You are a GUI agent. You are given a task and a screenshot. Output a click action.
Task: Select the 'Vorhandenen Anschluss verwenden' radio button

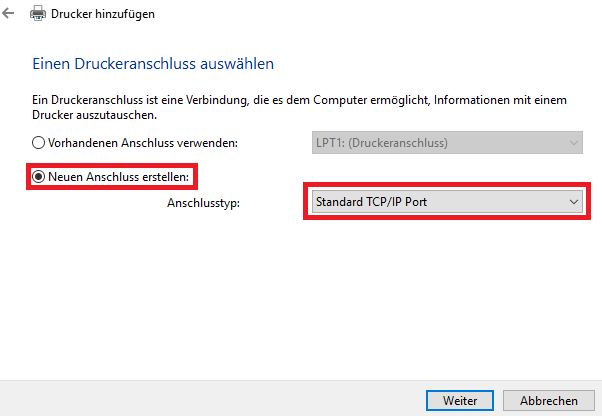click(x=40, y=143)
